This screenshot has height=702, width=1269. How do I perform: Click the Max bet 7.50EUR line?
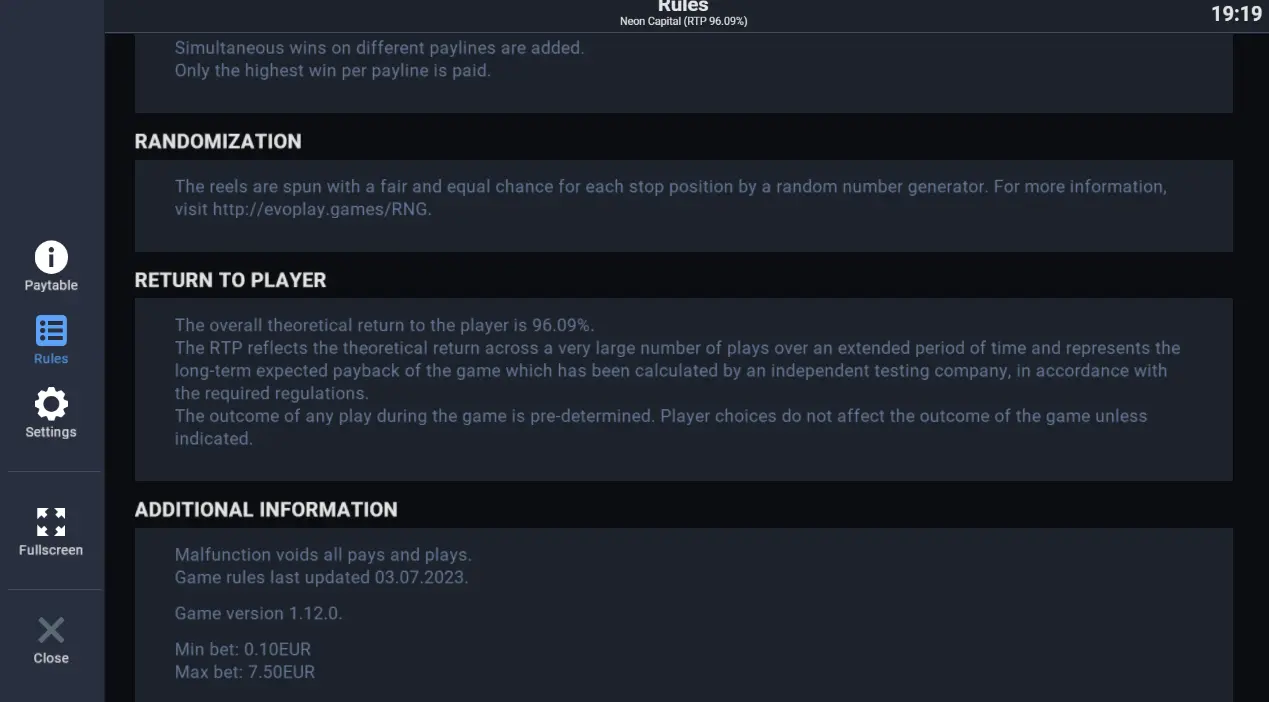pyautogui.click(x=245, y=672)
